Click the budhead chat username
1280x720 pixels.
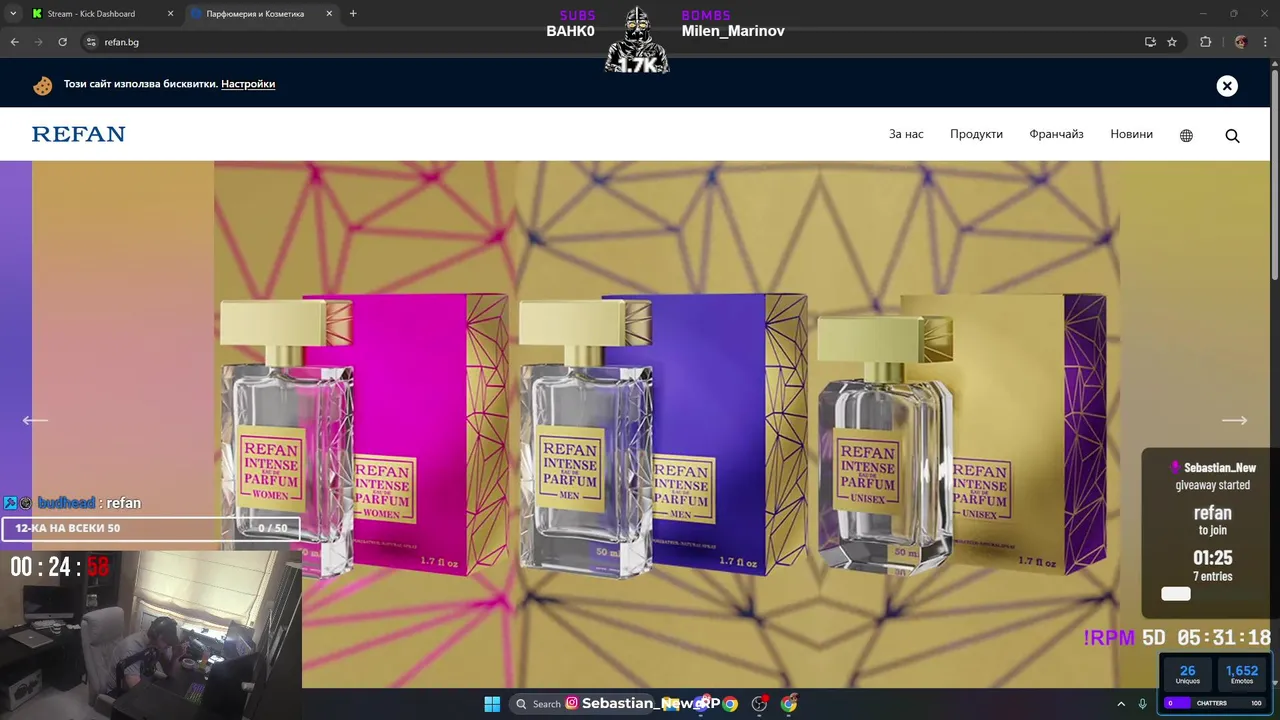pos(66,503)
